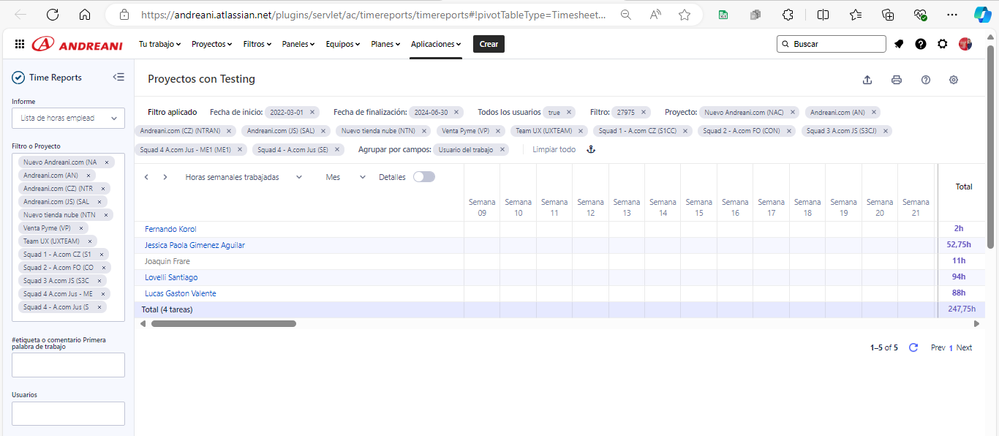Screen dimensions: 999x436
Task: Open browser zoom magnifier
Action: click(626, 15)
